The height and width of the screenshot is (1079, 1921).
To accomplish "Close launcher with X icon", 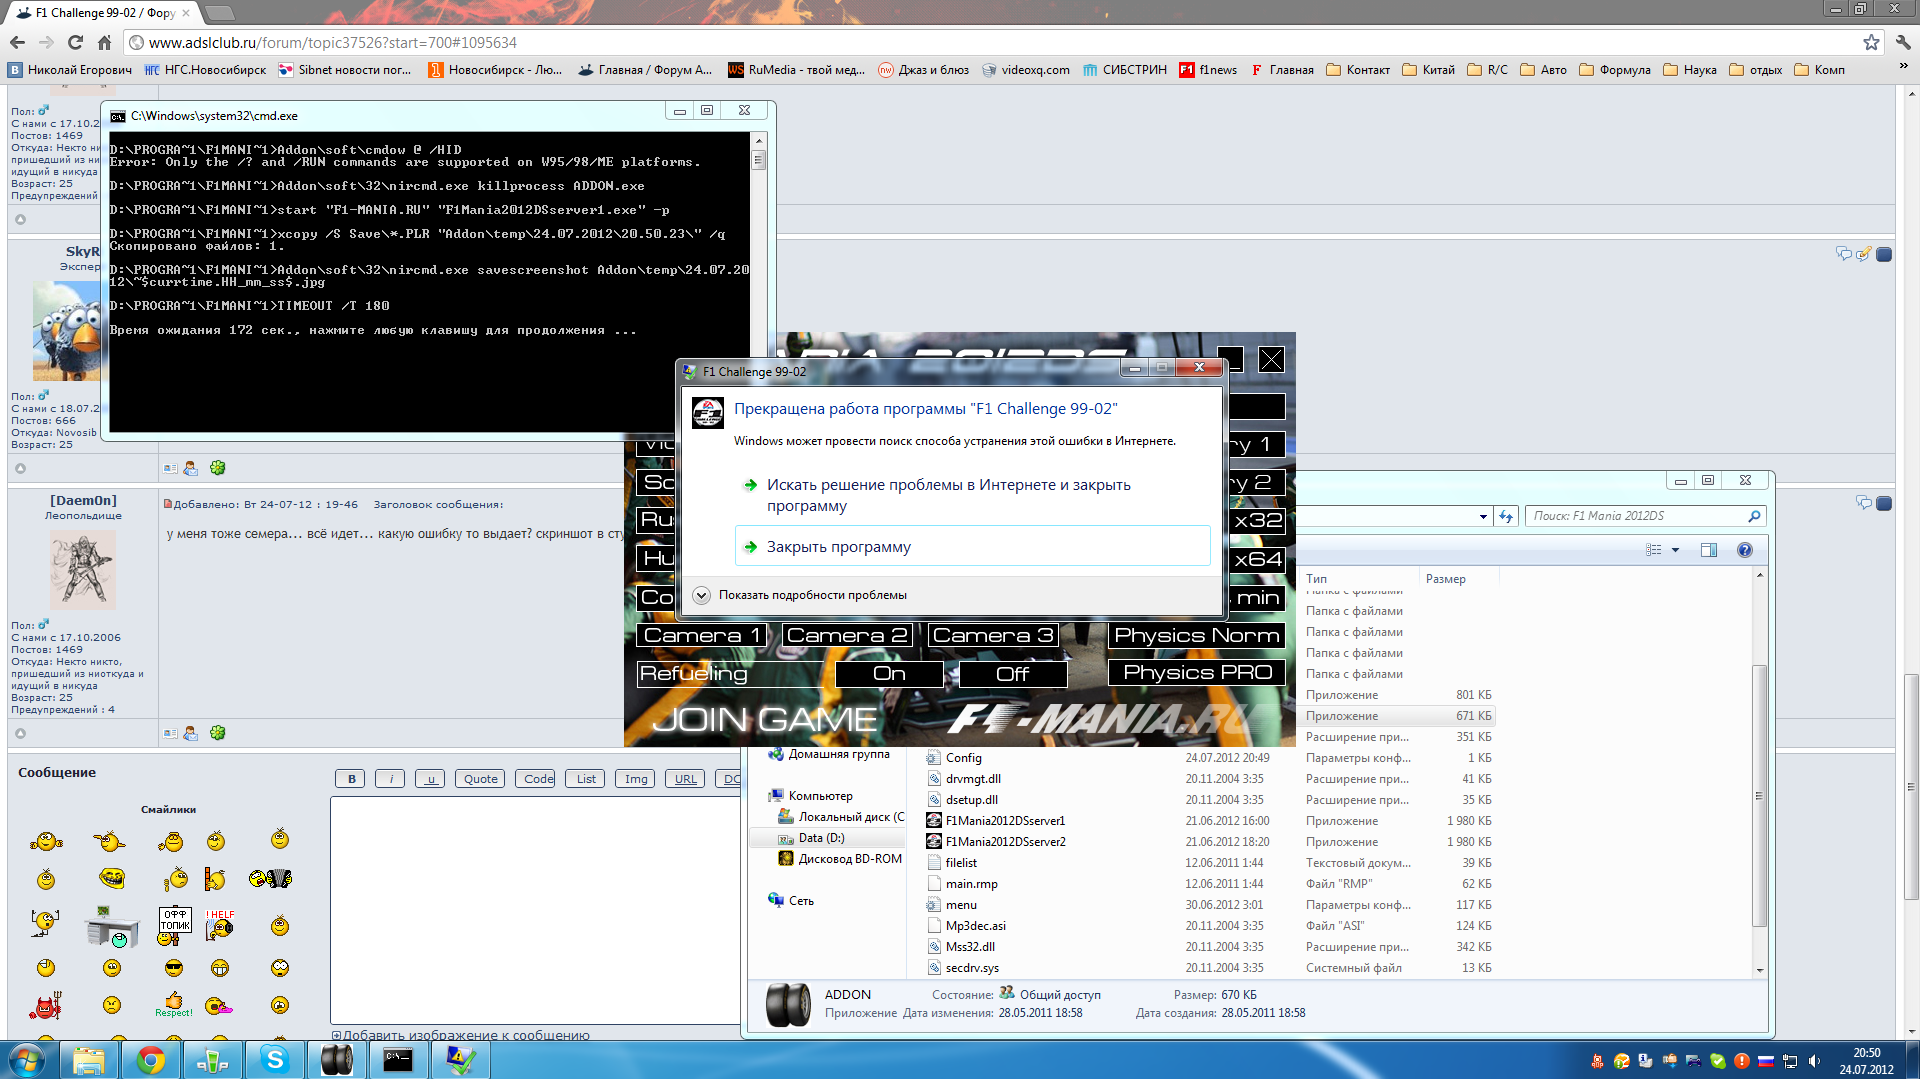I will click(1271, 359).
